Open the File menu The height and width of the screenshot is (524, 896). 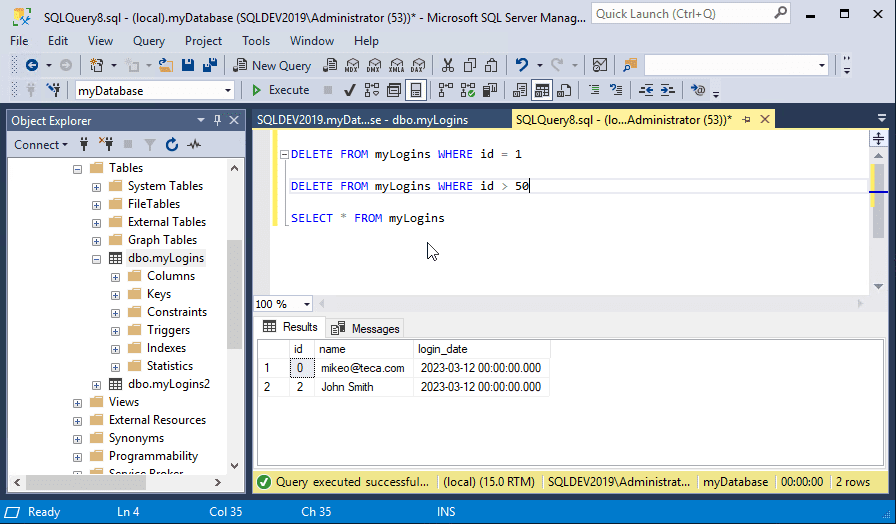(x=19, y=41)
